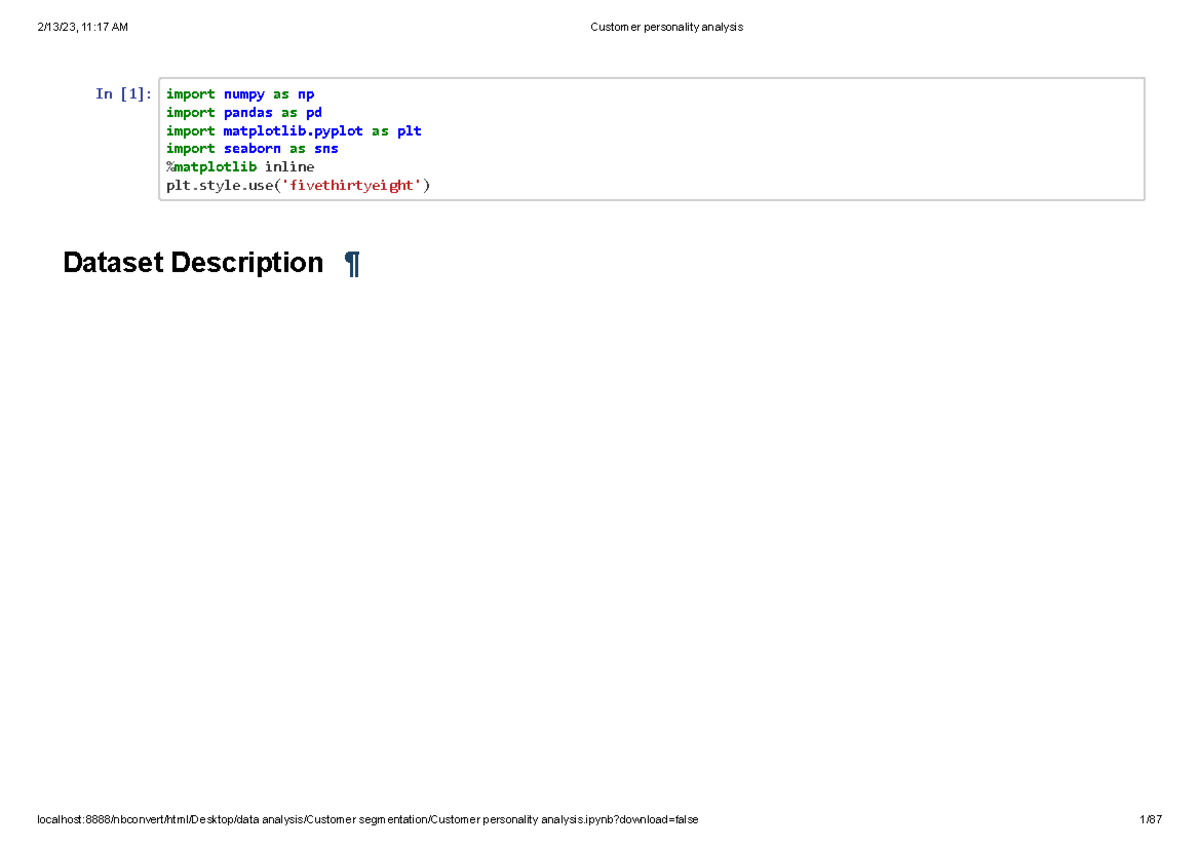
Task: Click the pilcrow anchor beside Dataset Description
Action: (x=352, y=262)
